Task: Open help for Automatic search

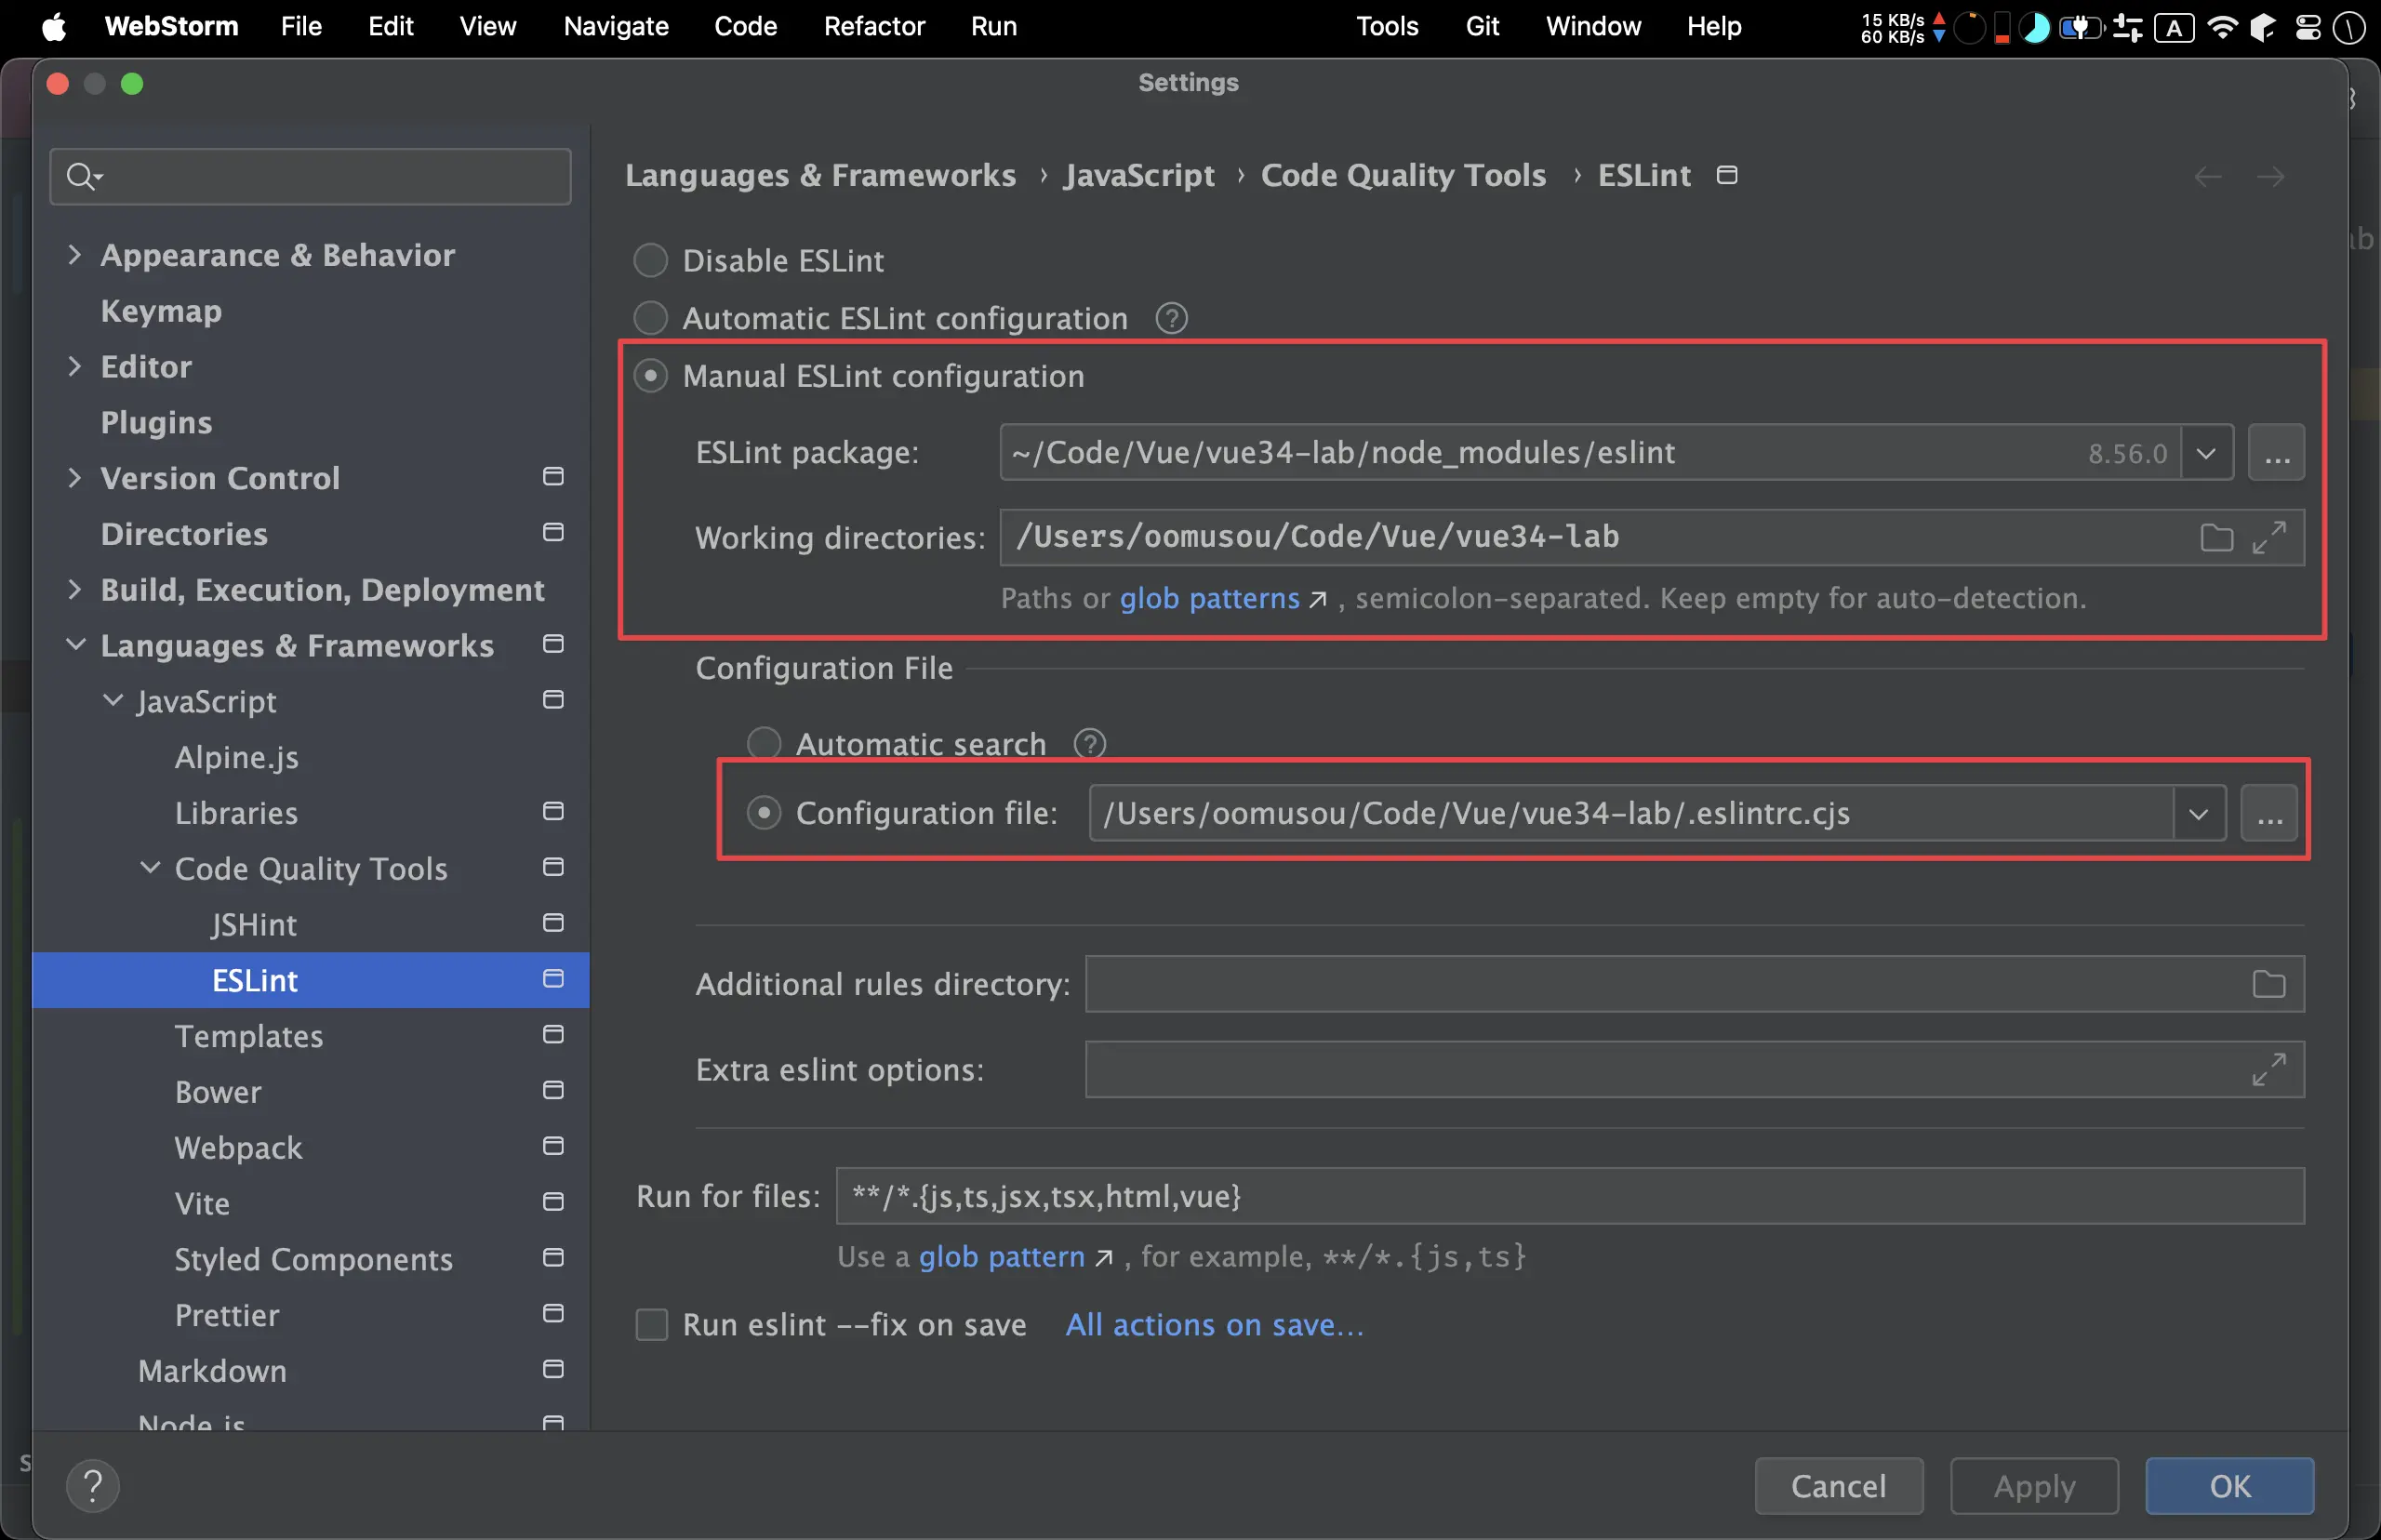Action: tap(1089, 744)
